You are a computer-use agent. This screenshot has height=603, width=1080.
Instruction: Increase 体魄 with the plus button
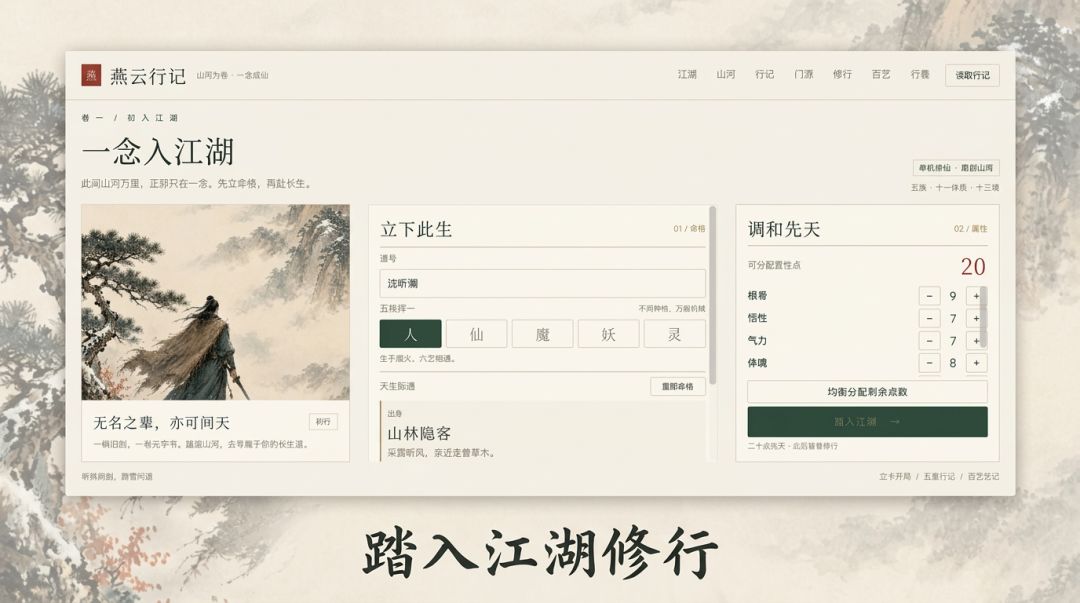[x=976, y=362]
